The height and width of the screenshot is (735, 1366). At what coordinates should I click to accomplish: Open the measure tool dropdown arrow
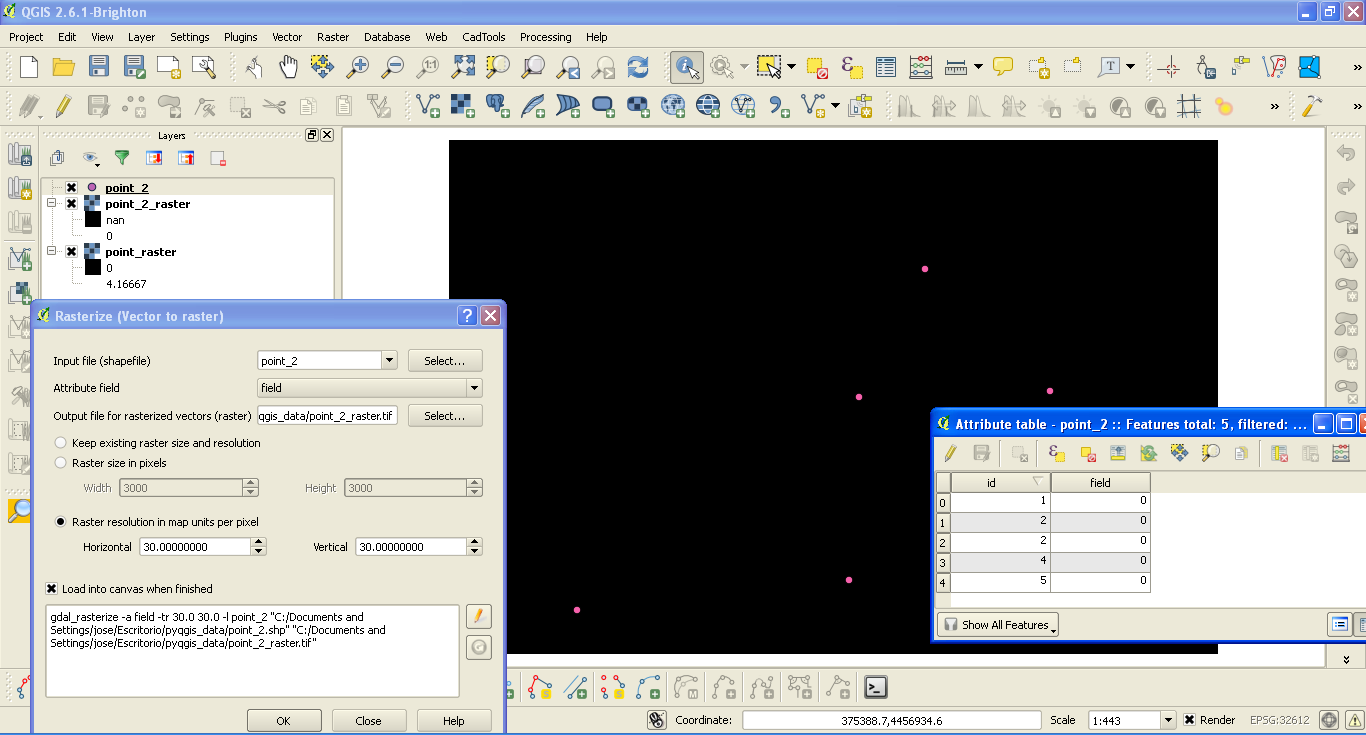[978, 67]
